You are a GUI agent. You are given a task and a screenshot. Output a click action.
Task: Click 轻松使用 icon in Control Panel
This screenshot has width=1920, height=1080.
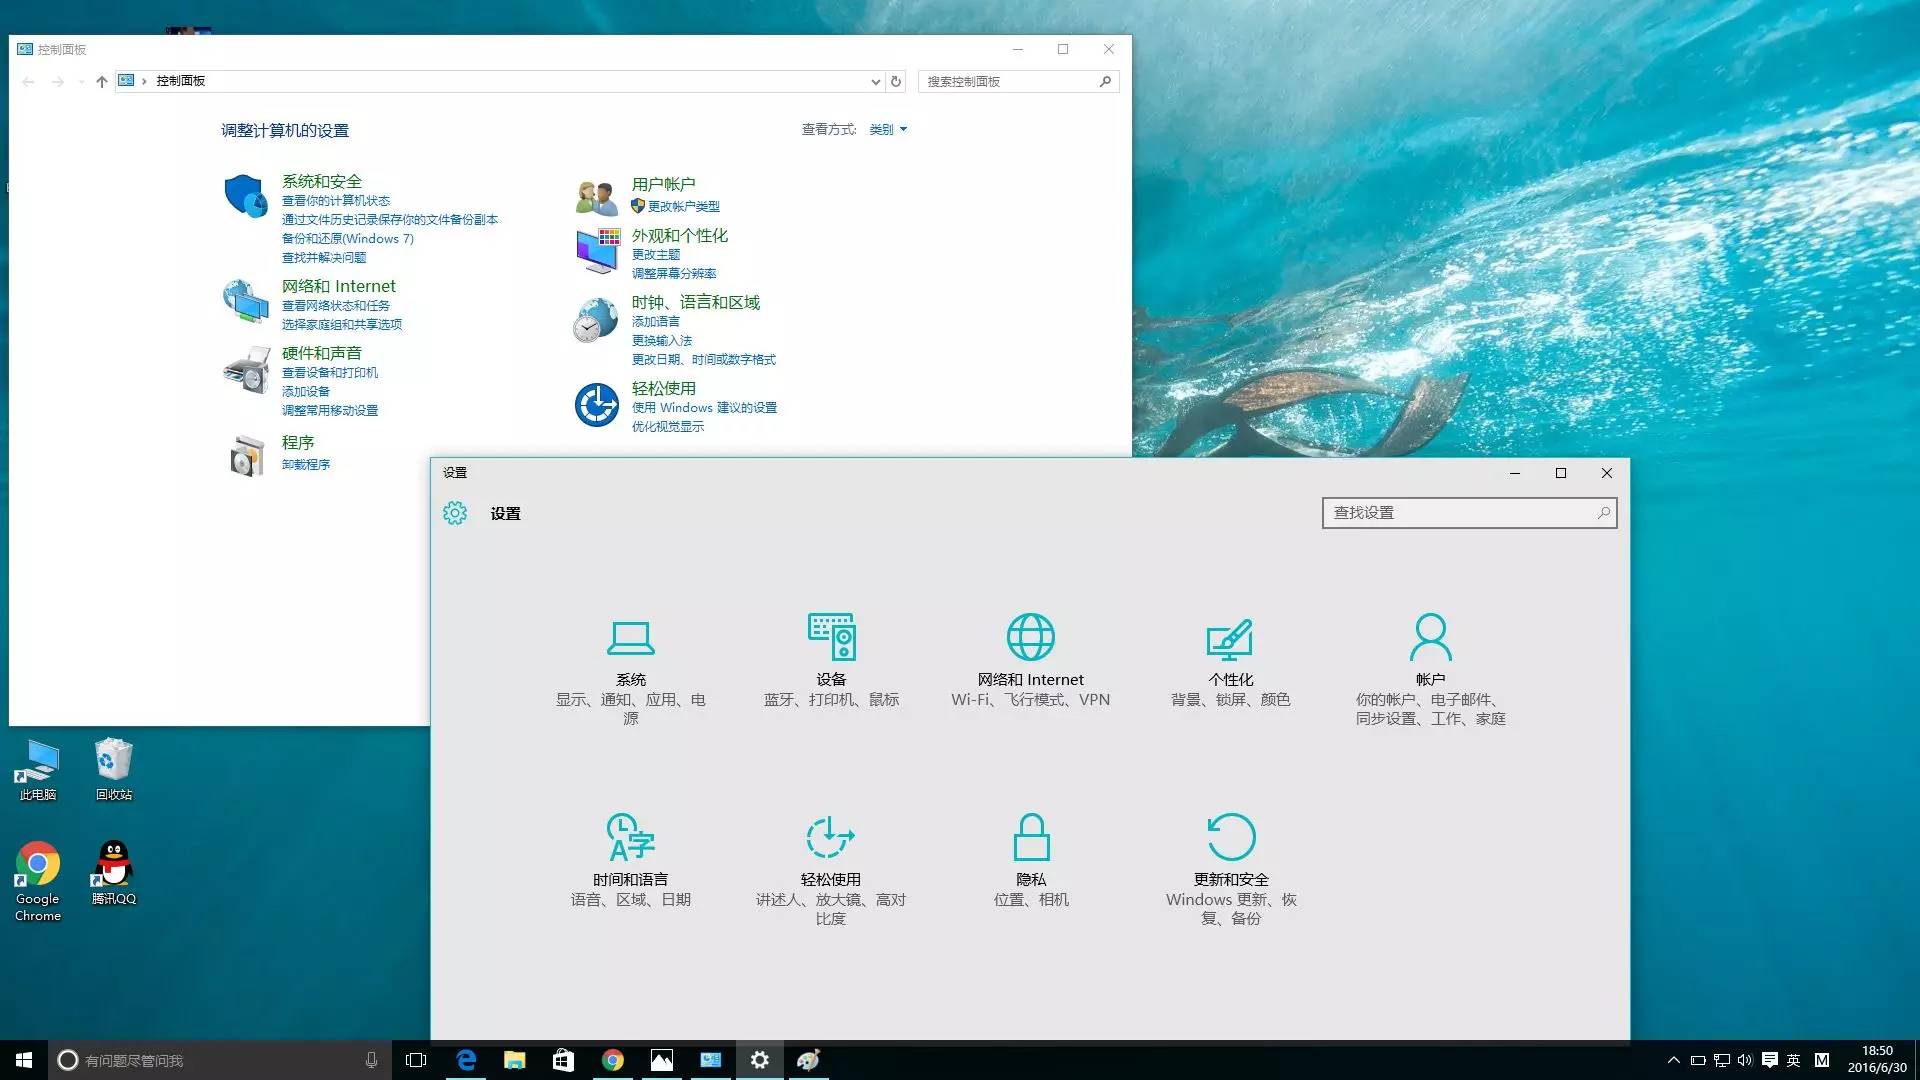coord(597,405)
